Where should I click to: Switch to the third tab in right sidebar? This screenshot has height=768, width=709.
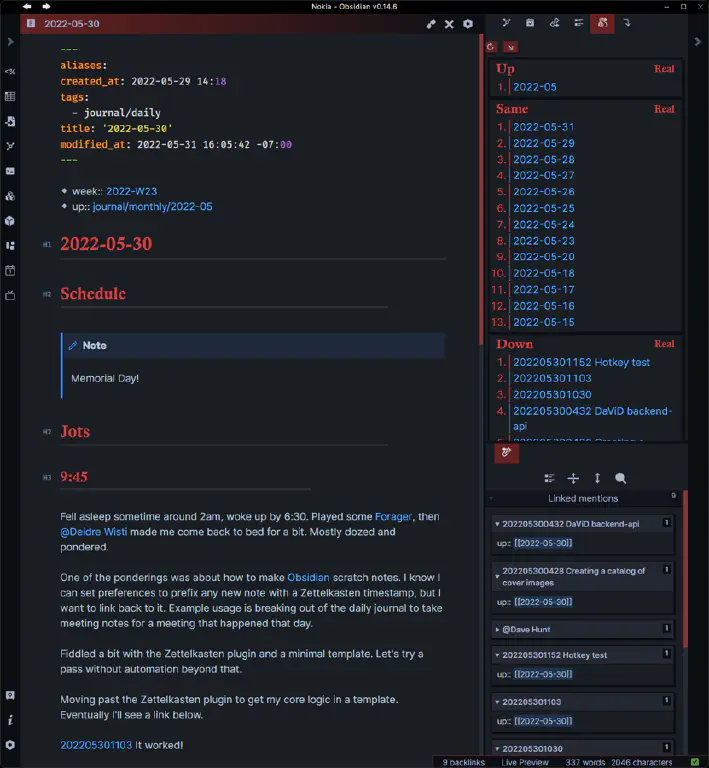(554, 23)
